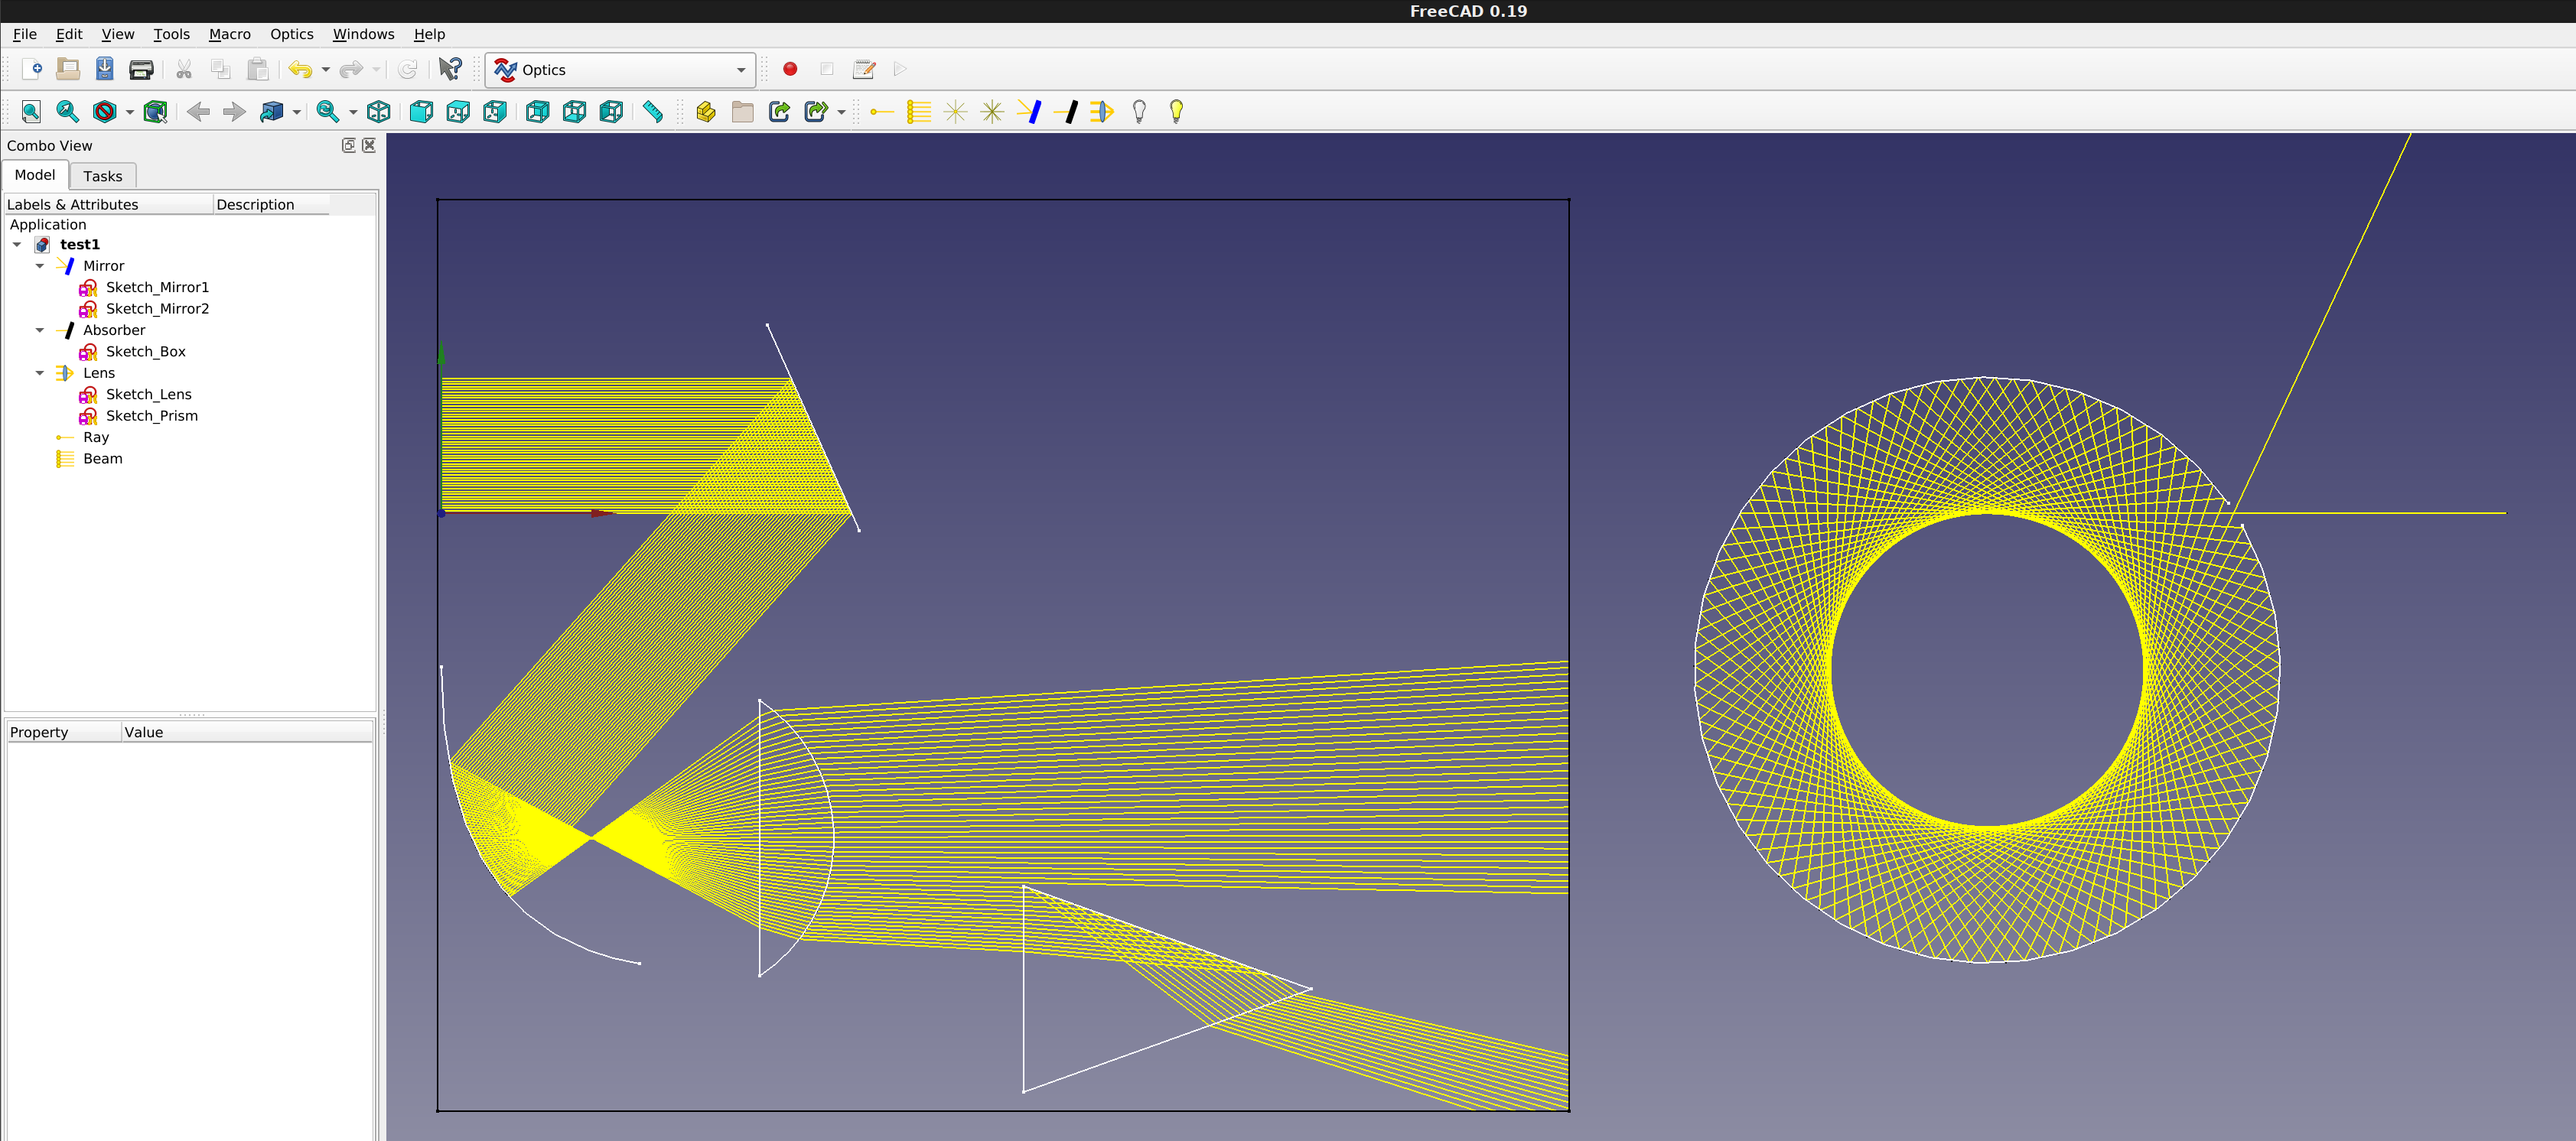Viewport: 2576px width, 1141px height.
Task: Set isometric view via cube icon
Action: (379, 112)
